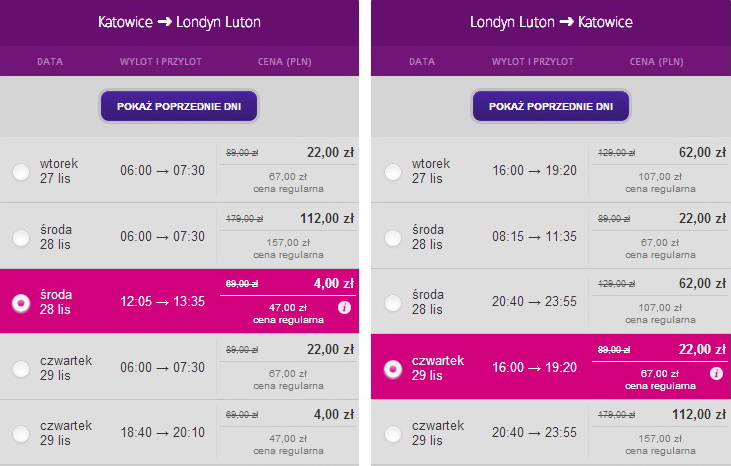Click CENA (PLN) column header in outbound table
This screenshot has width=731, height=466.
[x=284, y=62]
